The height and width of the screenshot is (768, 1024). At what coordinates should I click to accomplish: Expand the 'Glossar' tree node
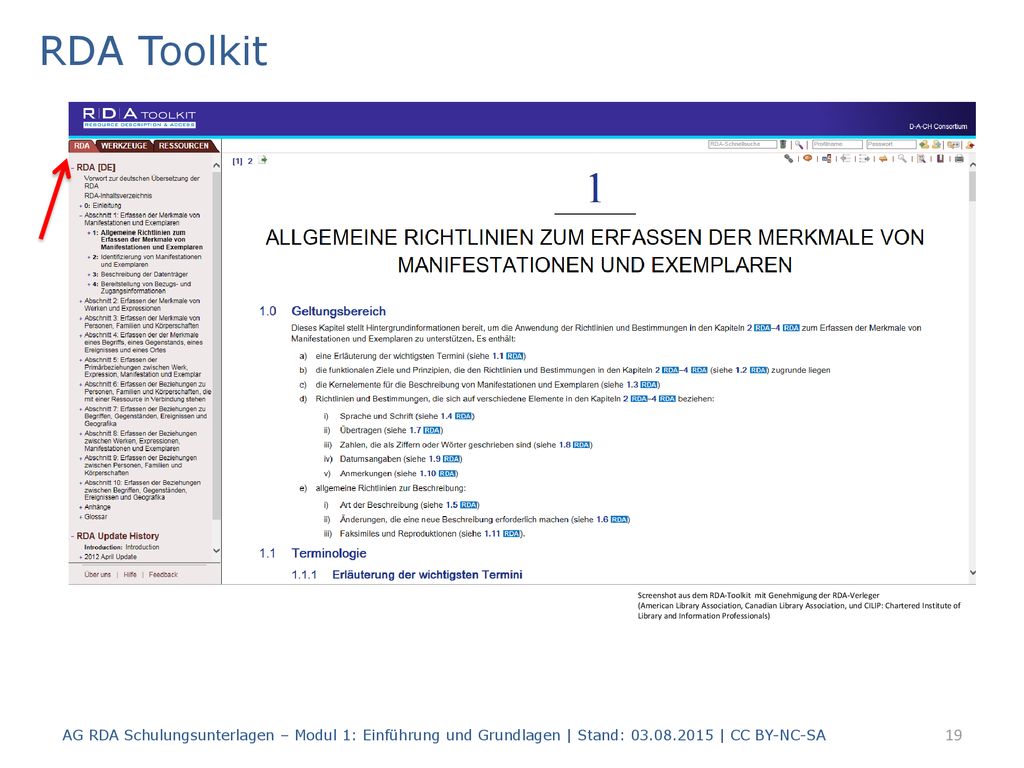point(80,517)
